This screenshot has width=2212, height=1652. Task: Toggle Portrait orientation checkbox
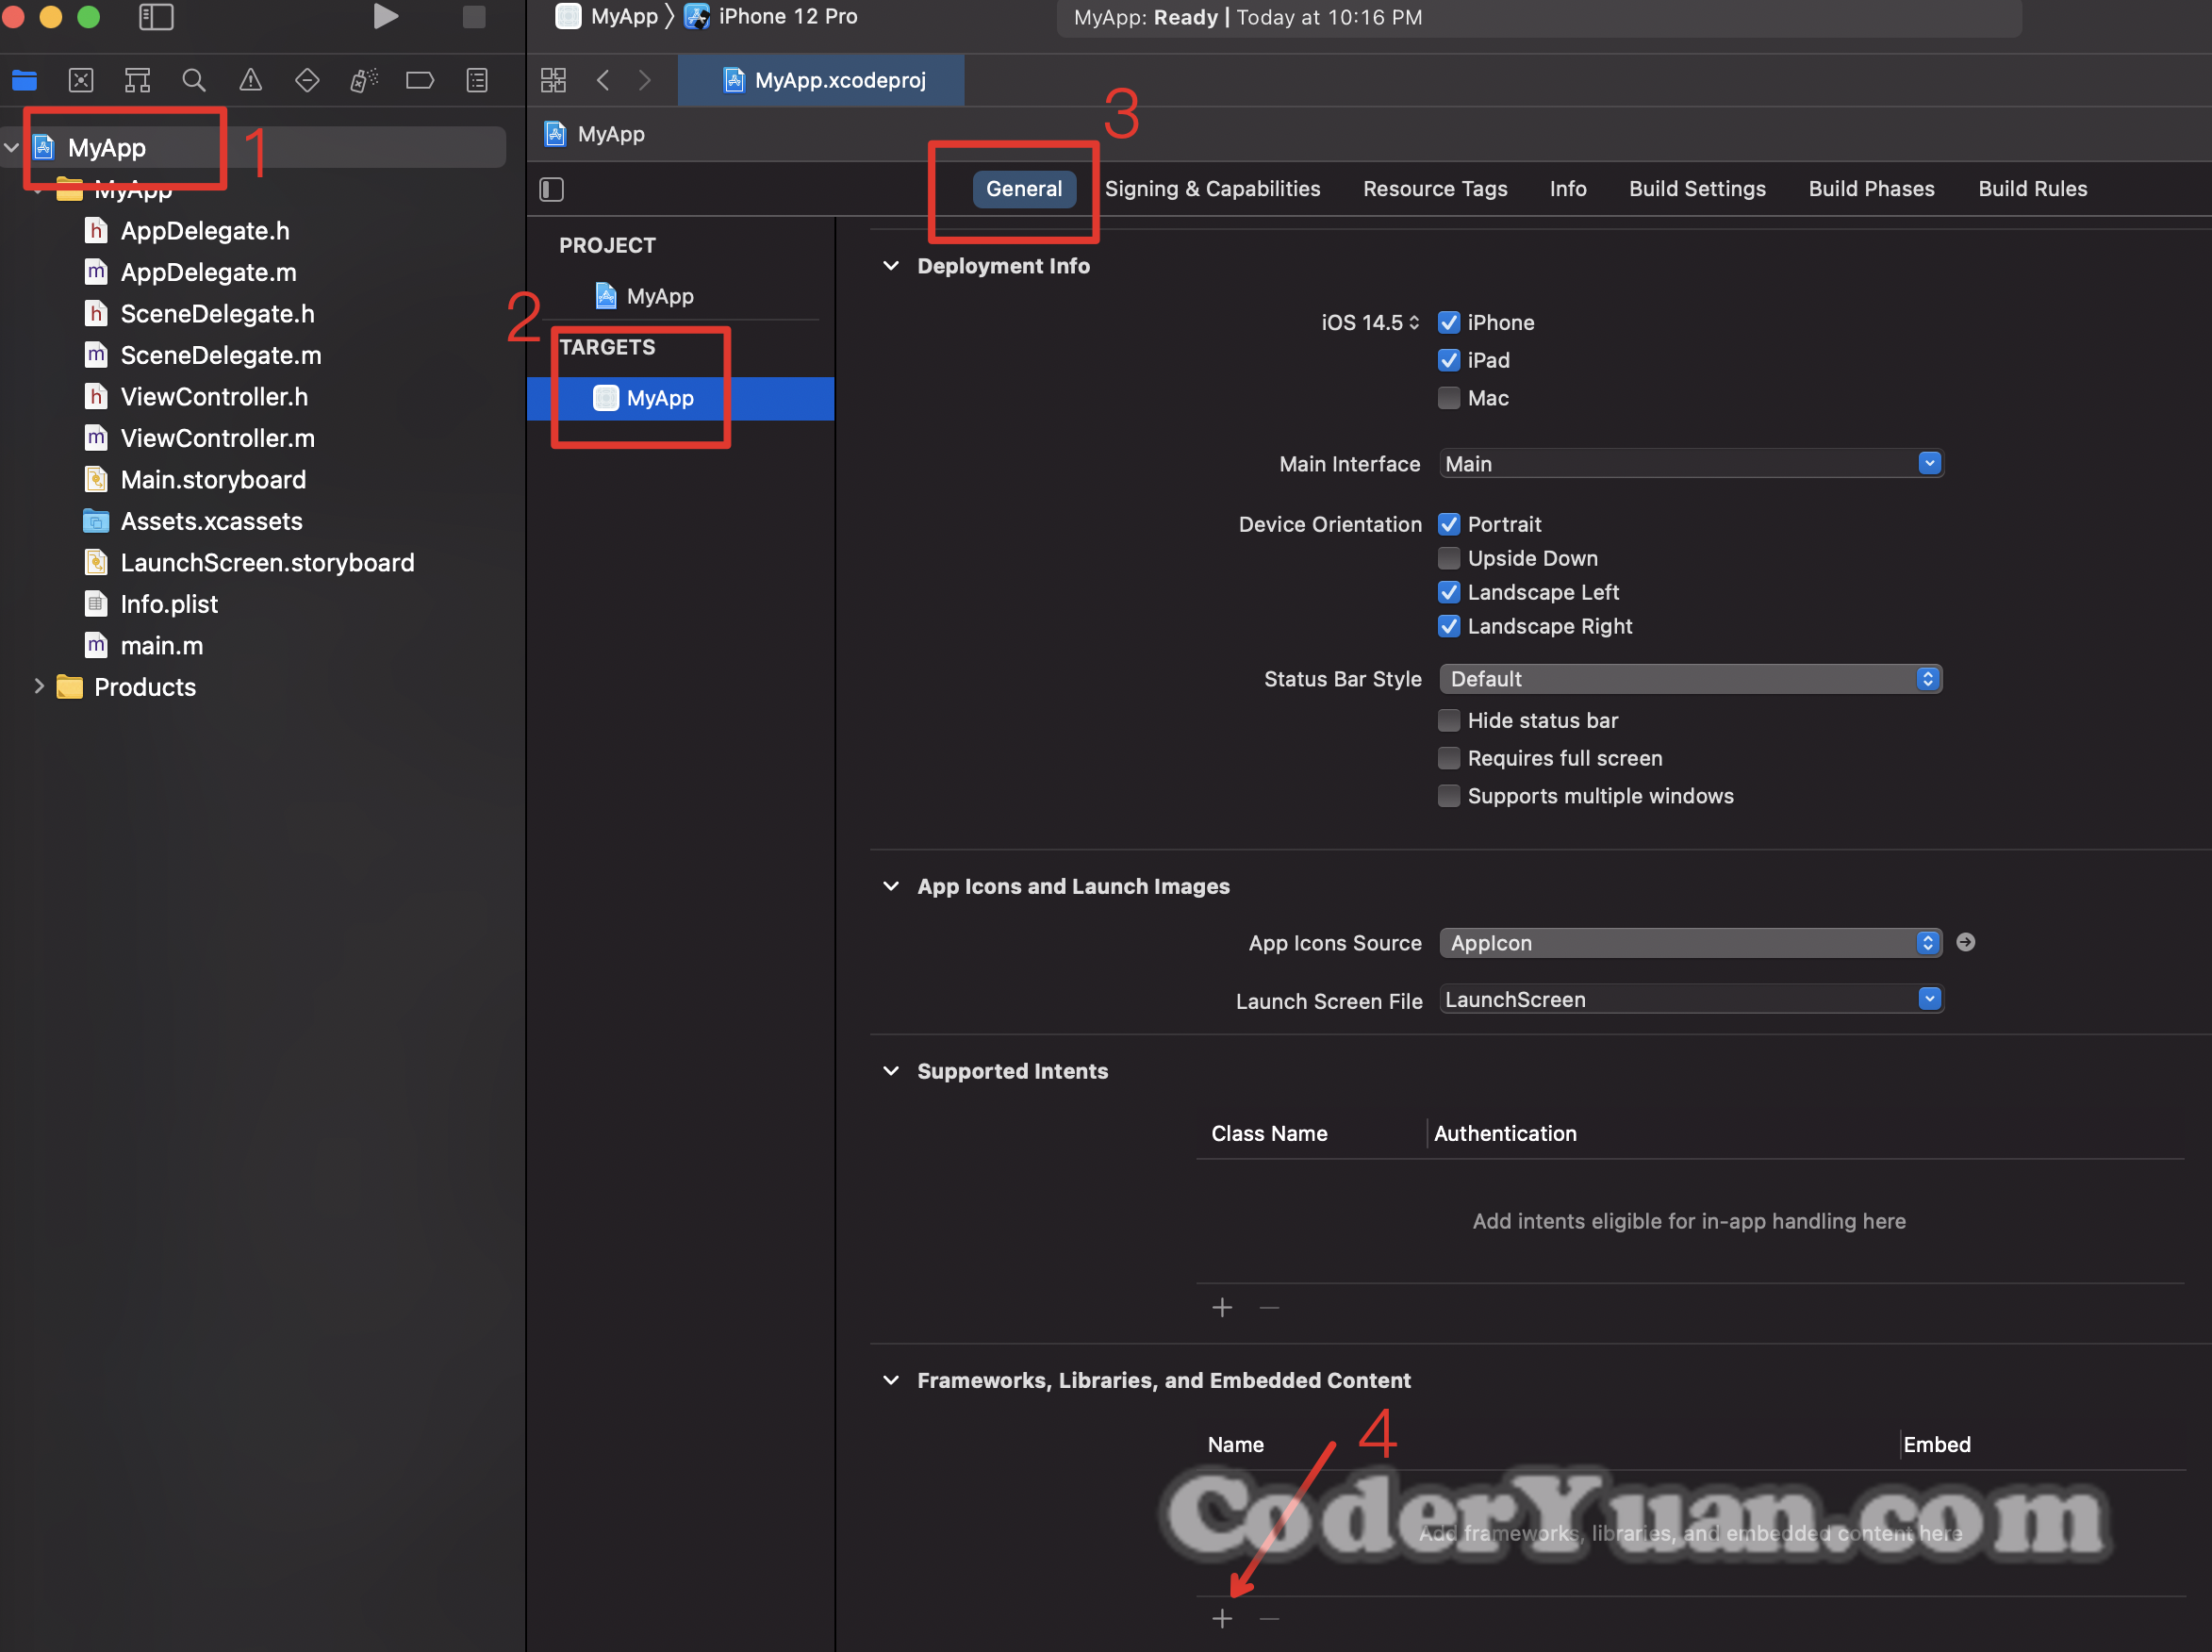coord(1448,524)
